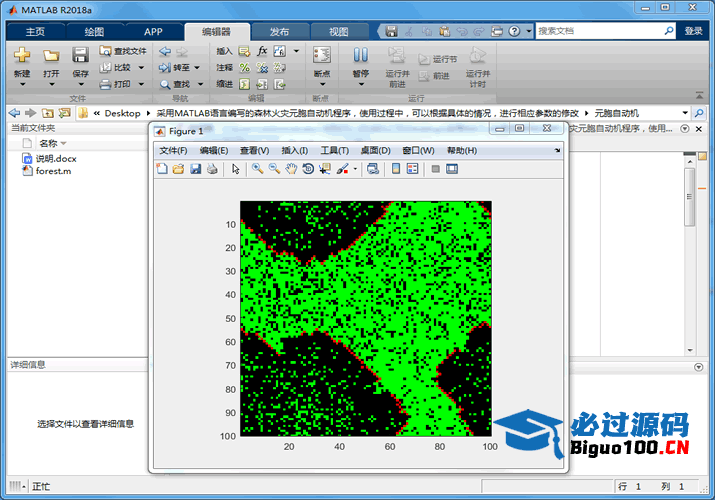
Task: Expand the 新建 (New) dropdown arrow
Action: [x=22, y=85]
